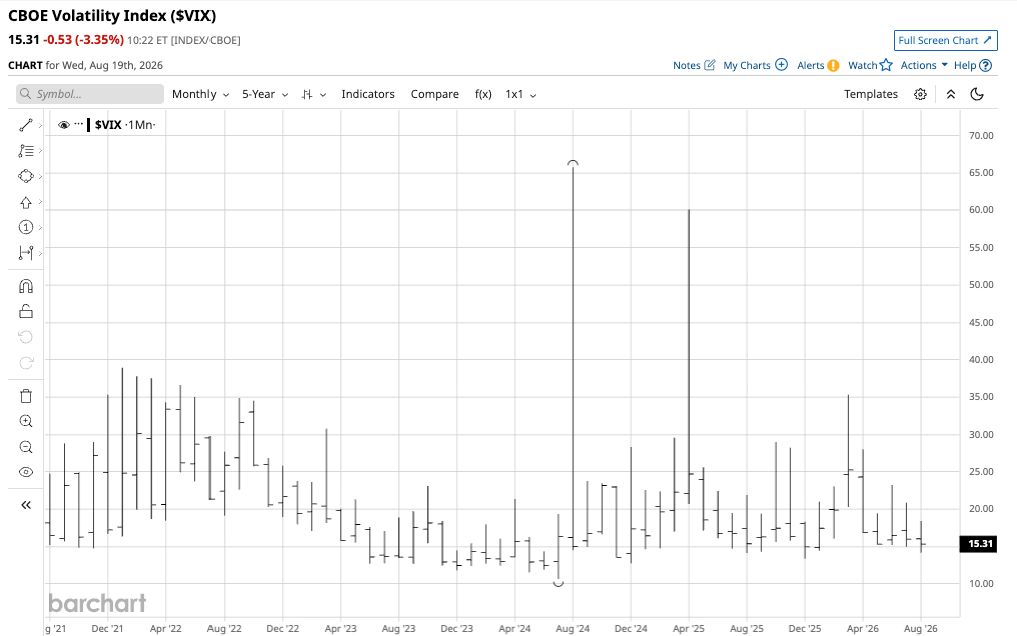Open the 5-Year range dropdown
The image size is (1017, 636).
point(265,94)
